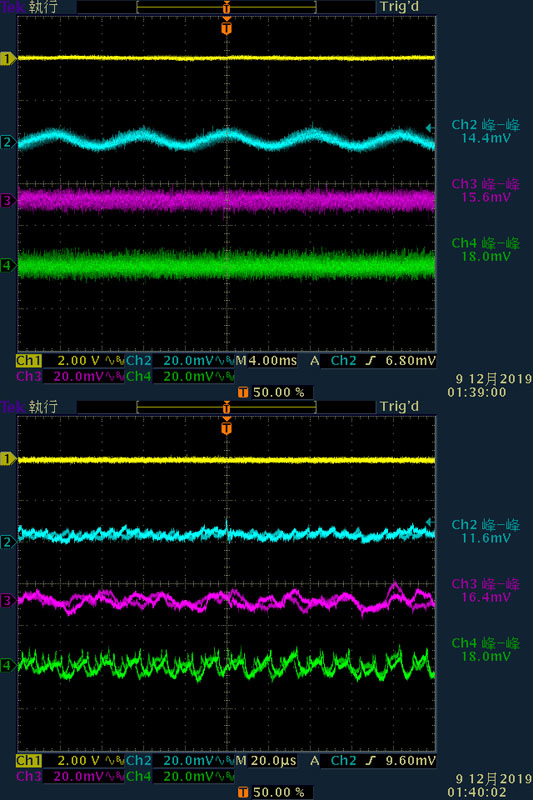Click Ch4 20.0mV scale readout in 20.0µs capture
This screenshot has width=533, height=800.
pyautogui.click(x=180, y=777)
